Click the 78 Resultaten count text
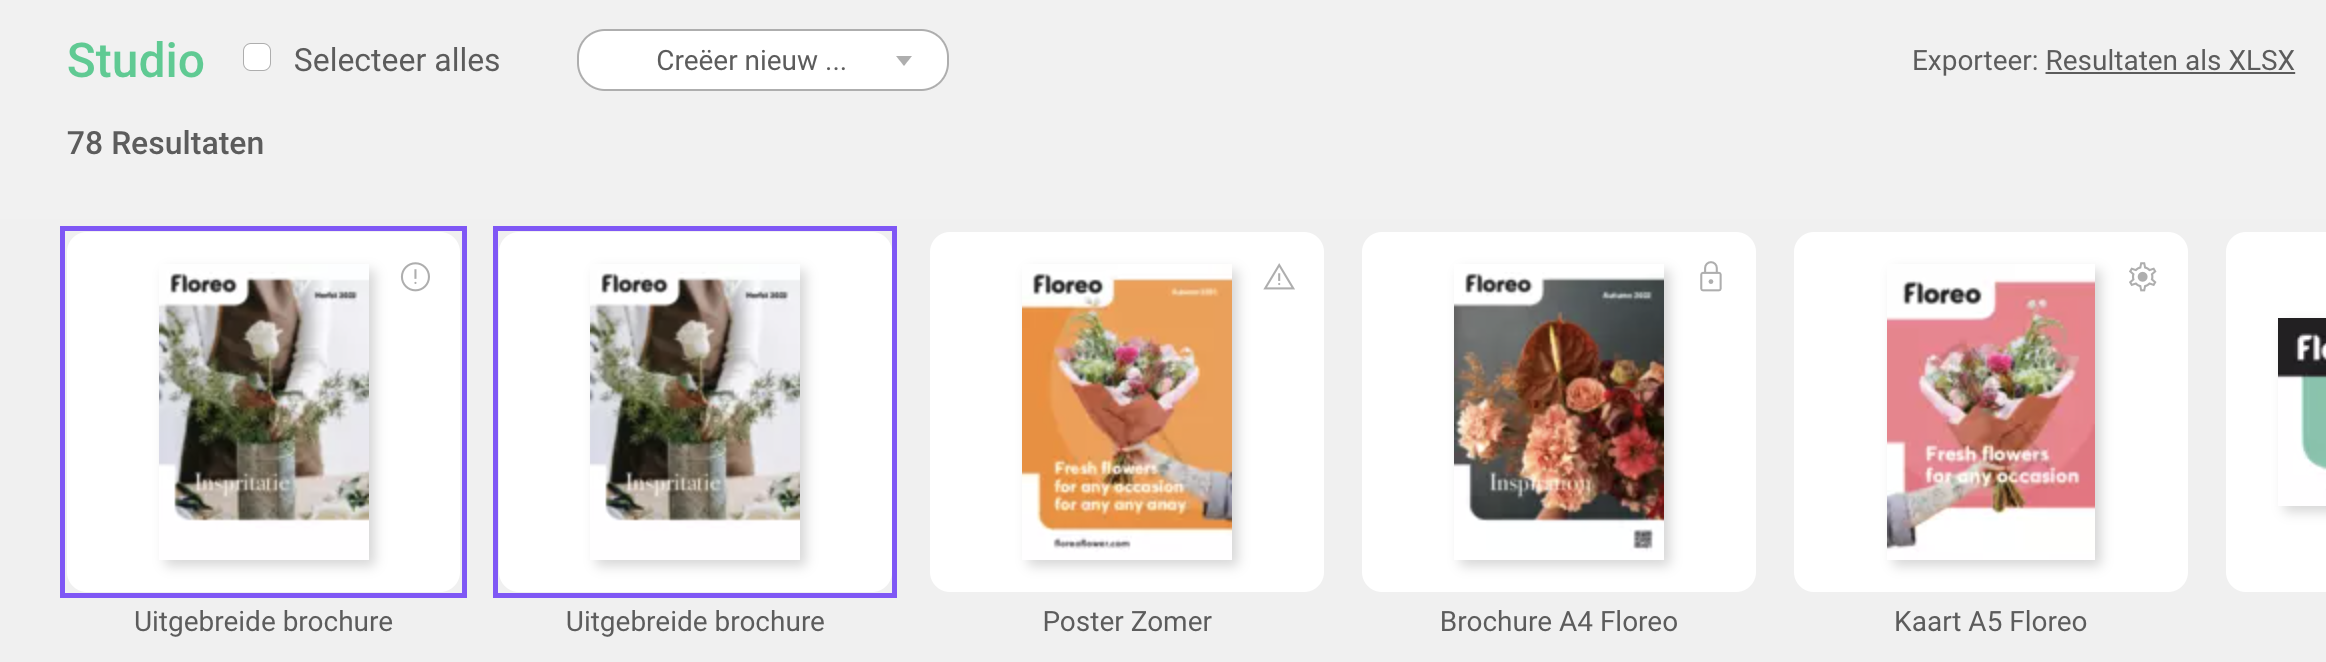The height and width of the screenshot is (662, 2326). click(166, 143)
